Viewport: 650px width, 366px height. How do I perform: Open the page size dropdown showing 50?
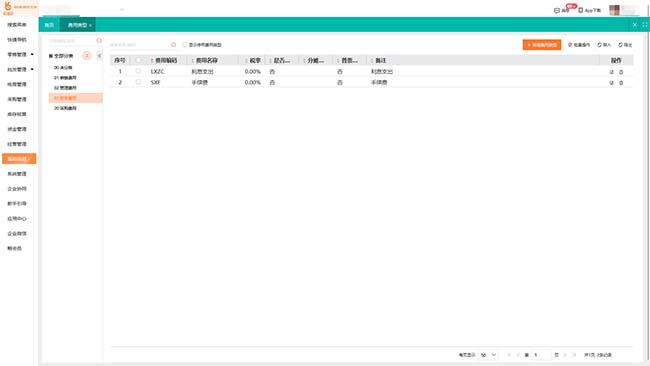click(x=488, y=355)
